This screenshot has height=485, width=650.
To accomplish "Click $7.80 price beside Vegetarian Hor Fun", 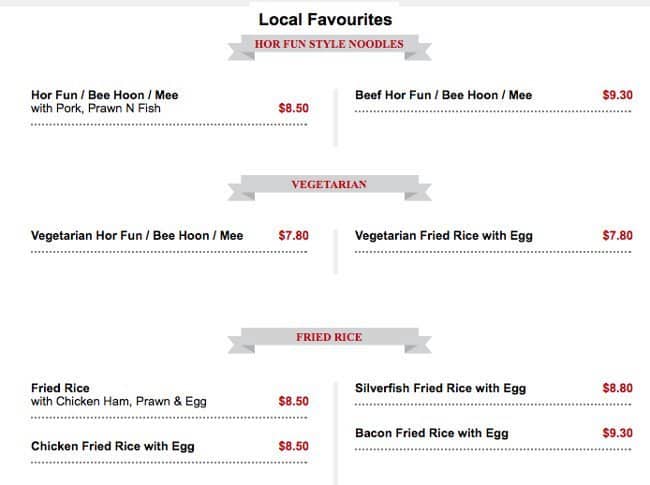I will pos(293,235).
